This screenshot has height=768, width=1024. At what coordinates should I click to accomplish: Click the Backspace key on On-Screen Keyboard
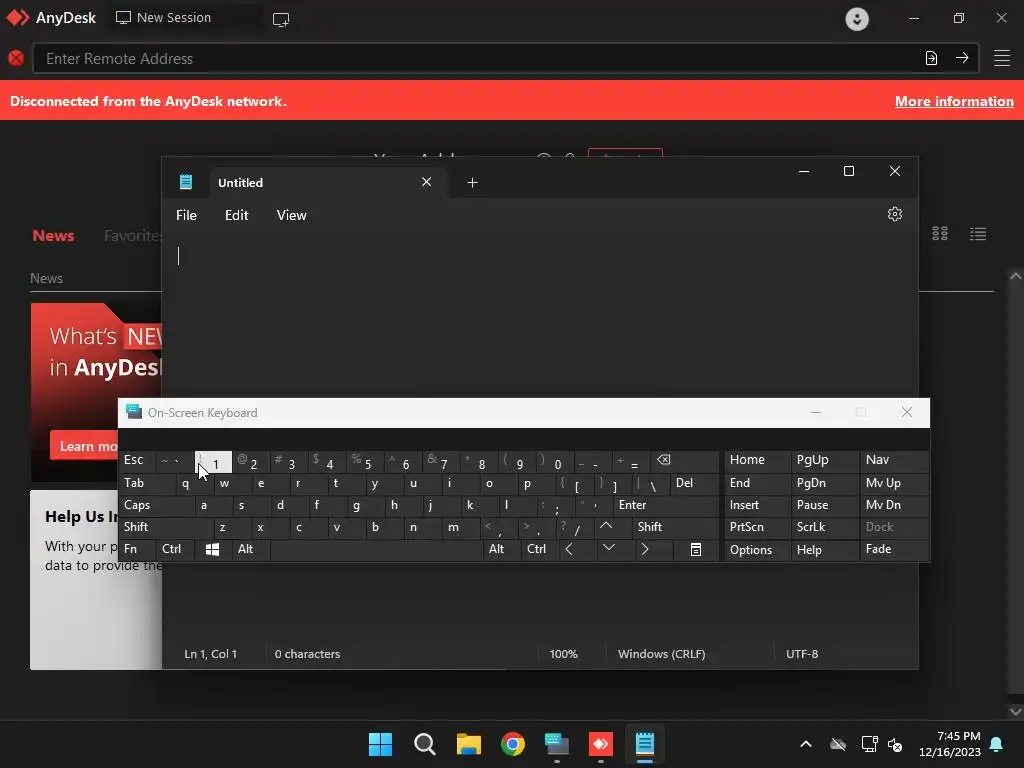tap(686, 461)
